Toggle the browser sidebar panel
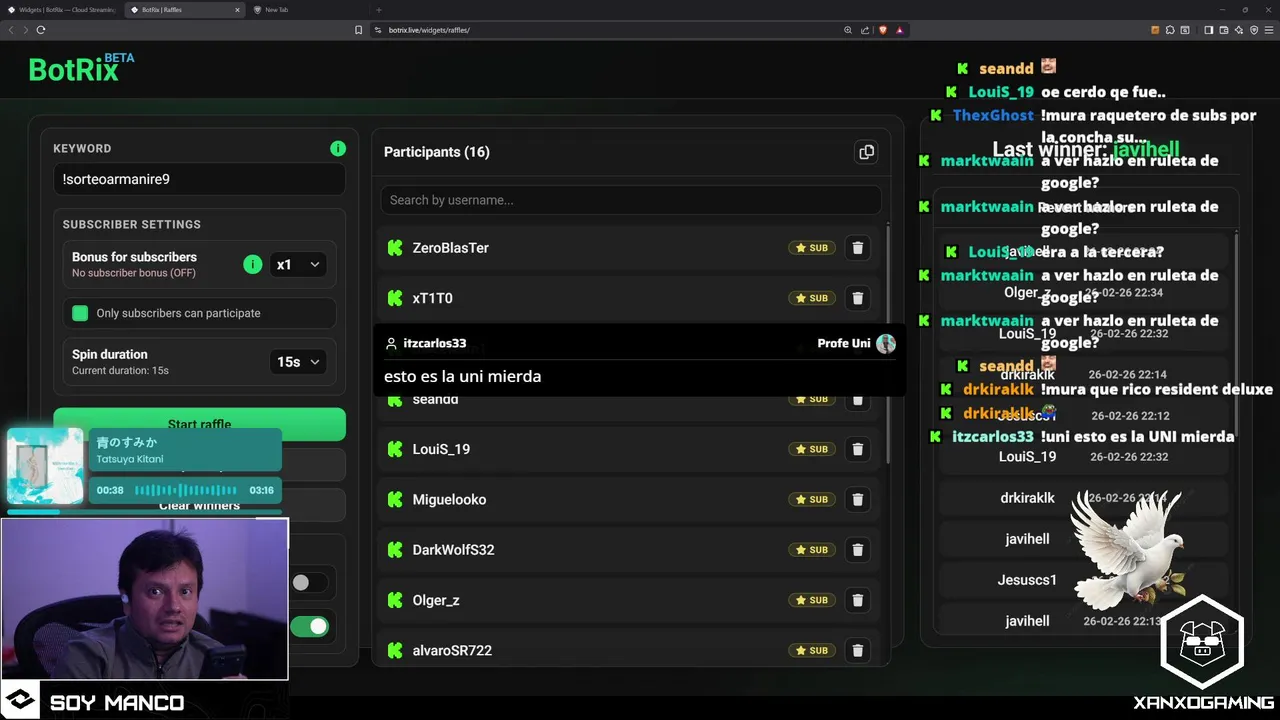The height and width of the screenshot is (720, 1280). point(1209,30)
